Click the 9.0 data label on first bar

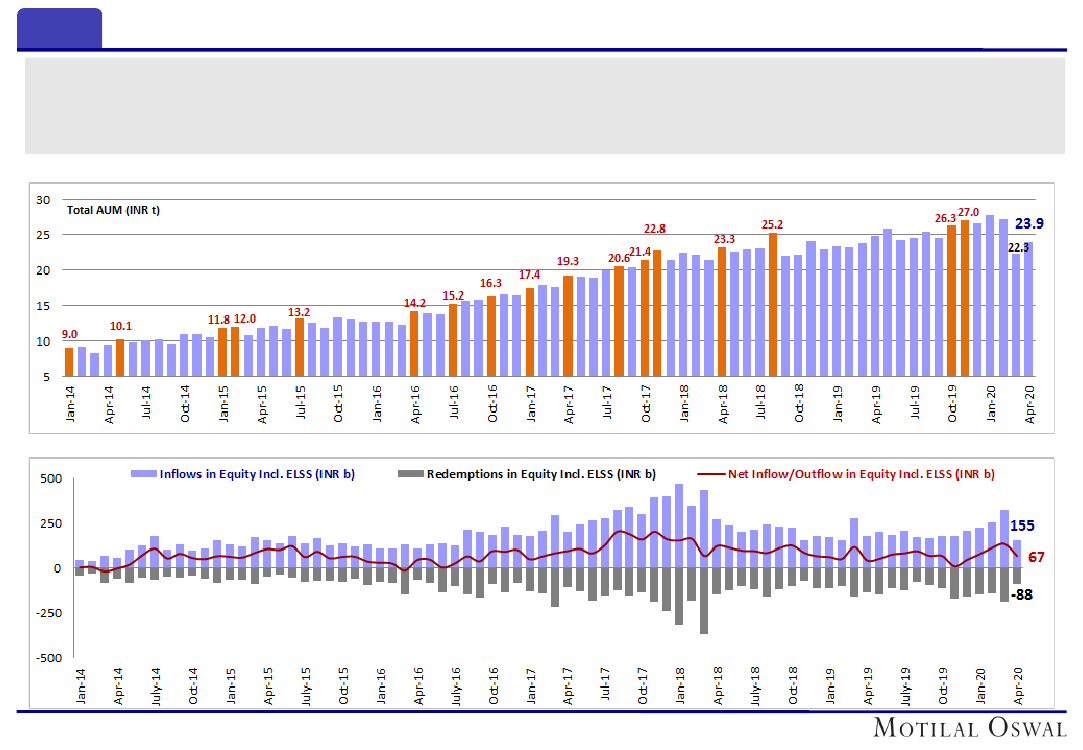click(70, 335)
